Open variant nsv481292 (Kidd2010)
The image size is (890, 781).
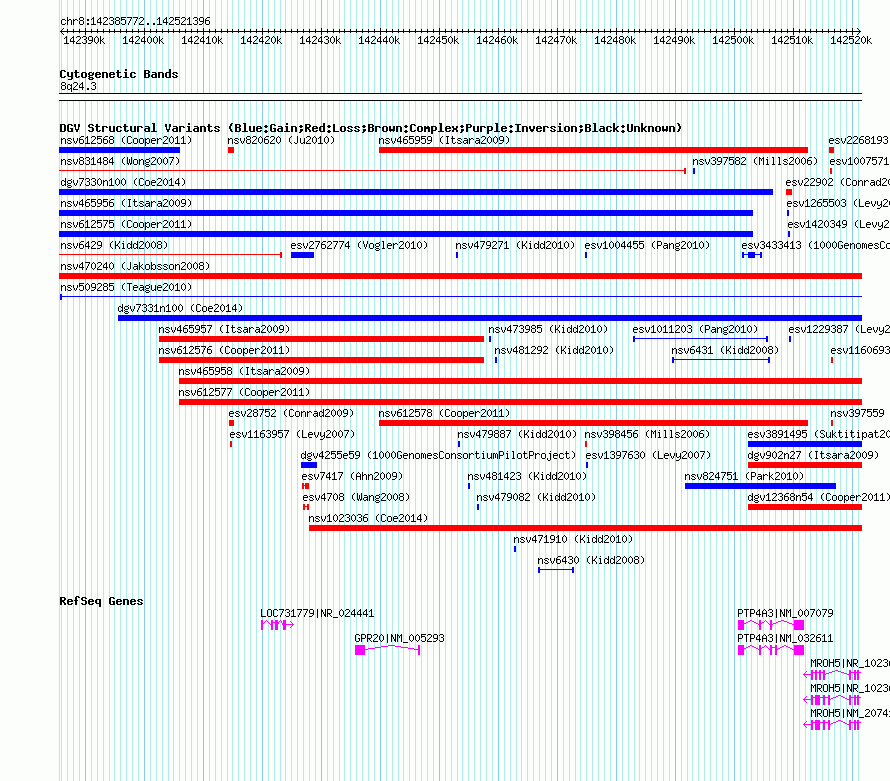pyautogui.click(x=554, y=350)
